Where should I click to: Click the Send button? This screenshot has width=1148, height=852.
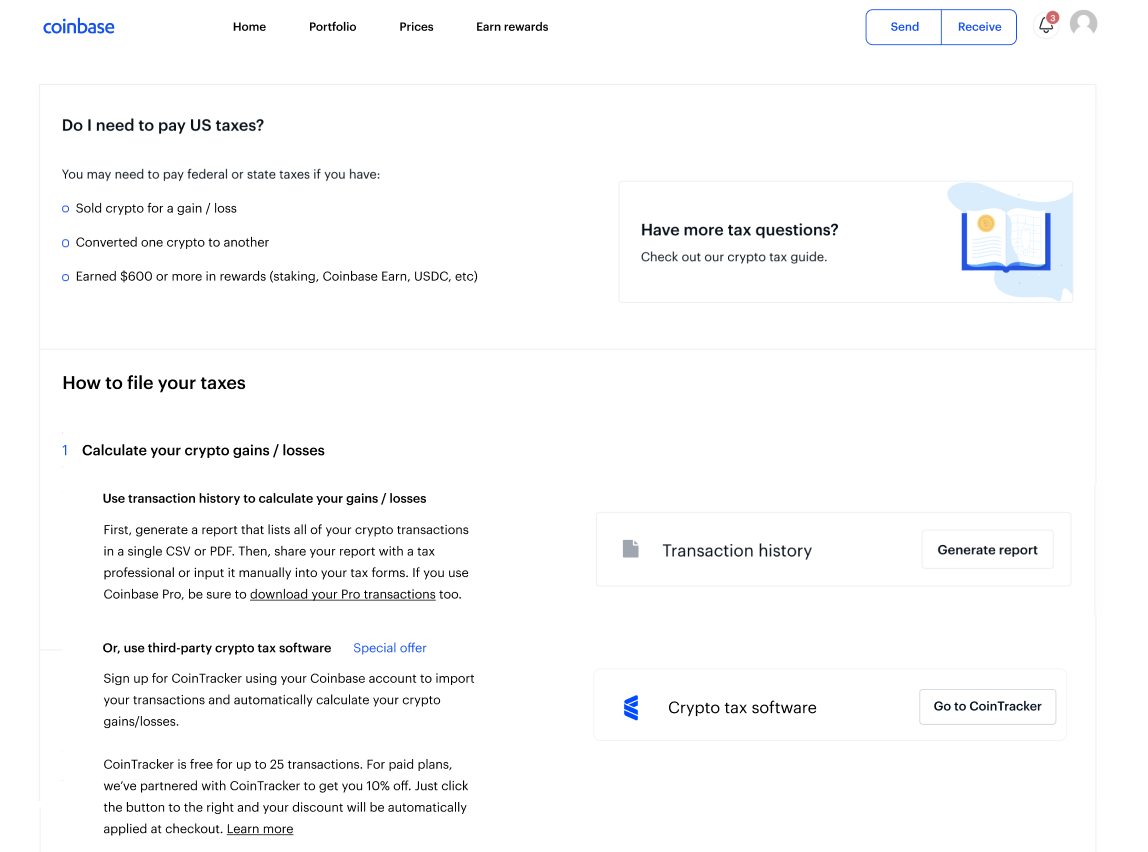point(903,27)
